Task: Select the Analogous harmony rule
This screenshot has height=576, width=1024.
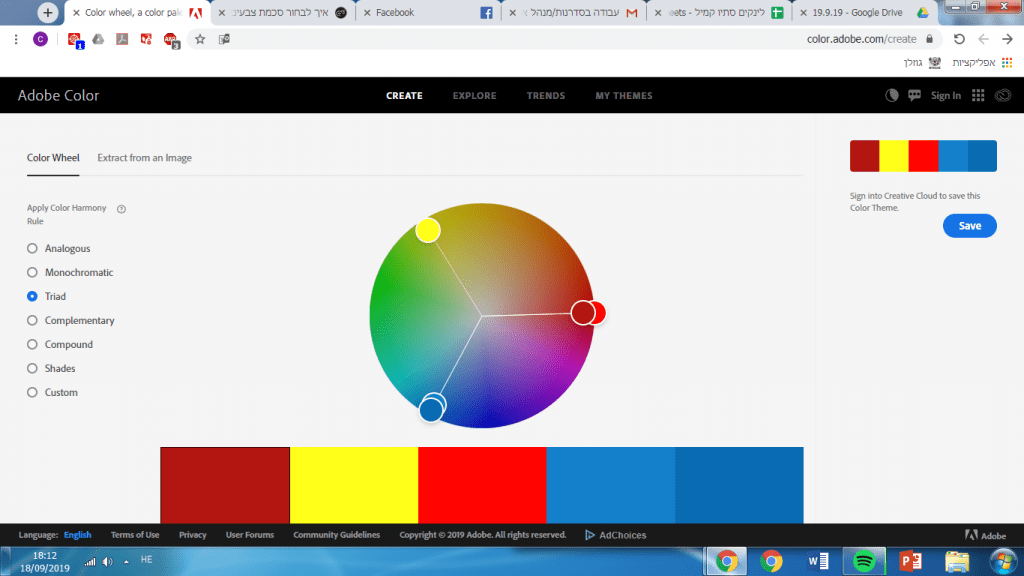Action: [32, 248]
